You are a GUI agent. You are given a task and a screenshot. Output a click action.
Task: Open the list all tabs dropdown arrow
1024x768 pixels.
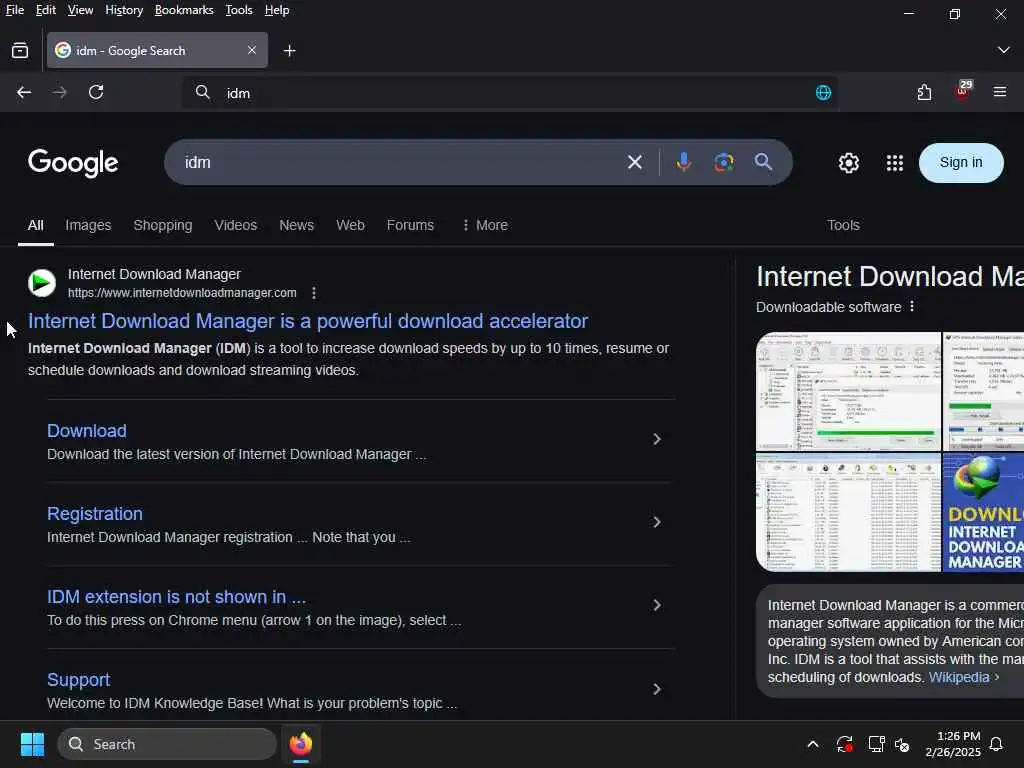(1004, 50)
